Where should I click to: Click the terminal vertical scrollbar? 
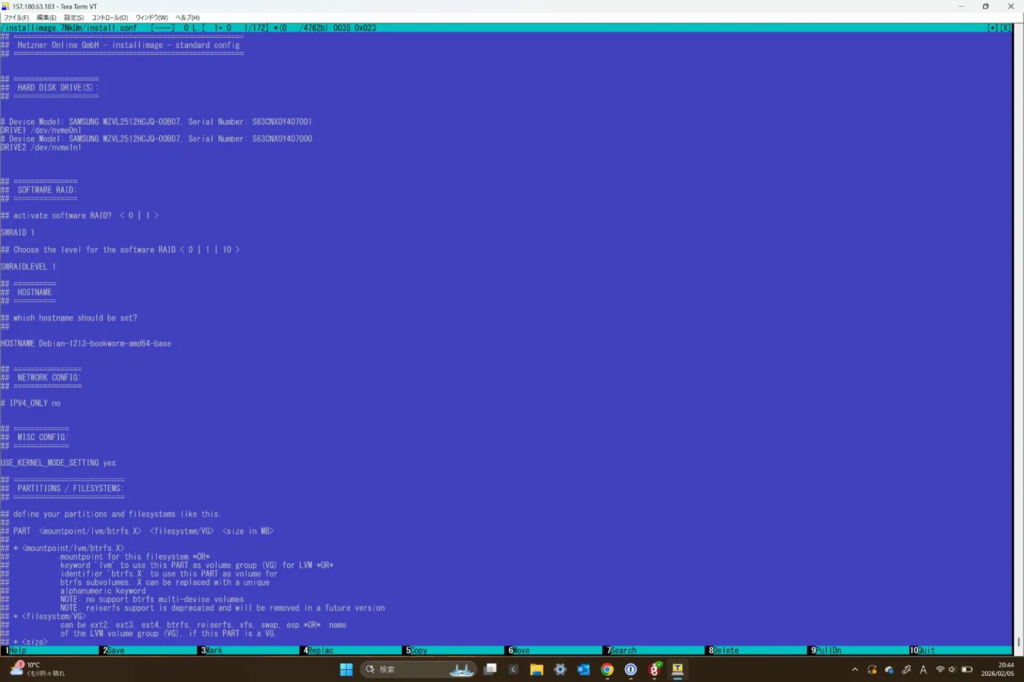pos(1019,340)
